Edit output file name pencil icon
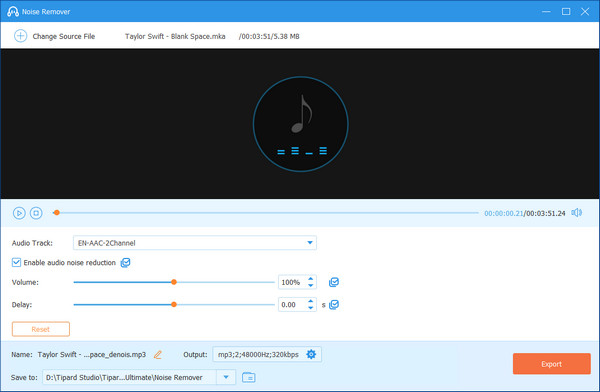This screenshot has height=392, width=600. pos(158,354)
